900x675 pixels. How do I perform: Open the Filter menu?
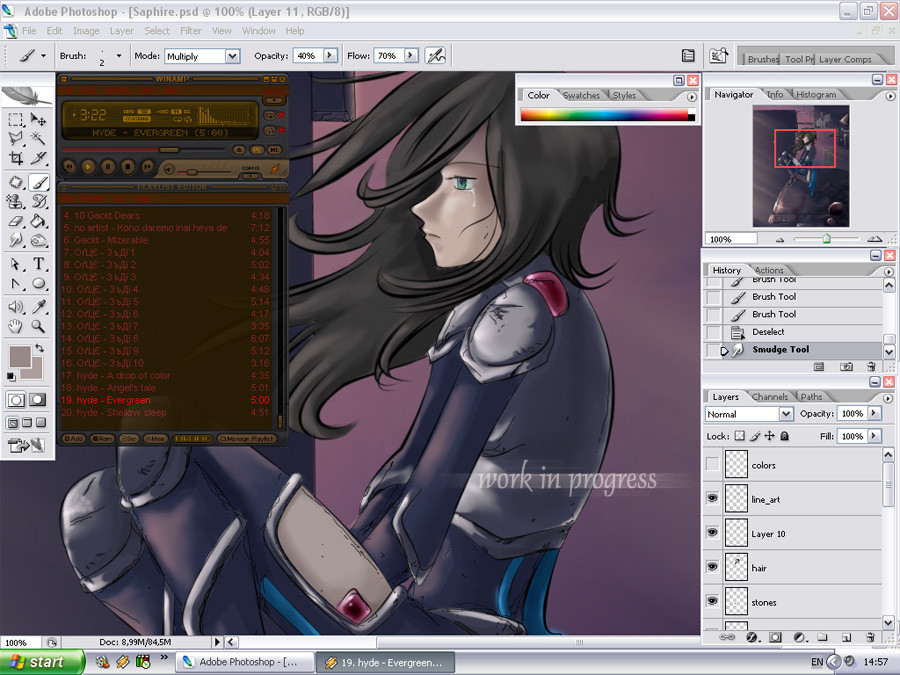tap(191, 31)
